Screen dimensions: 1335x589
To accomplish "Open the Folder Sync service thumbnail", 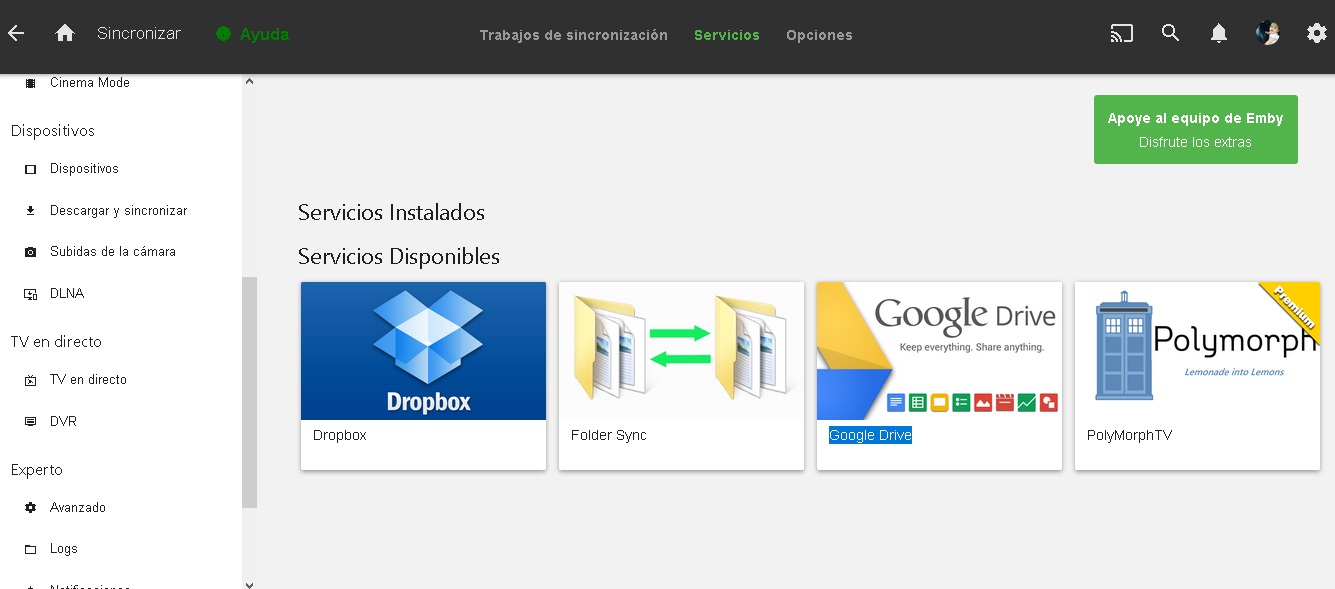I will click(681, 351).
